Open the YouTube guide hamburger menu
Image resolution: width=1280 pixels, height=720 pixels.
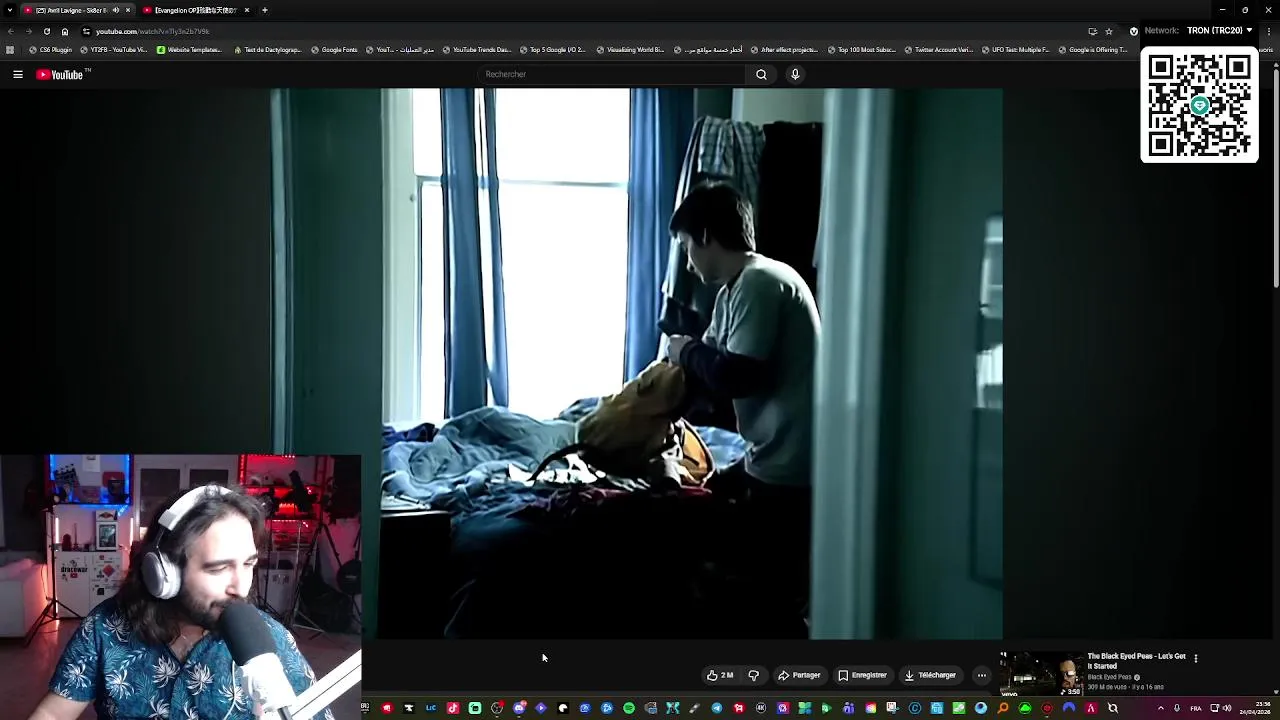click(x=17, y=74)
